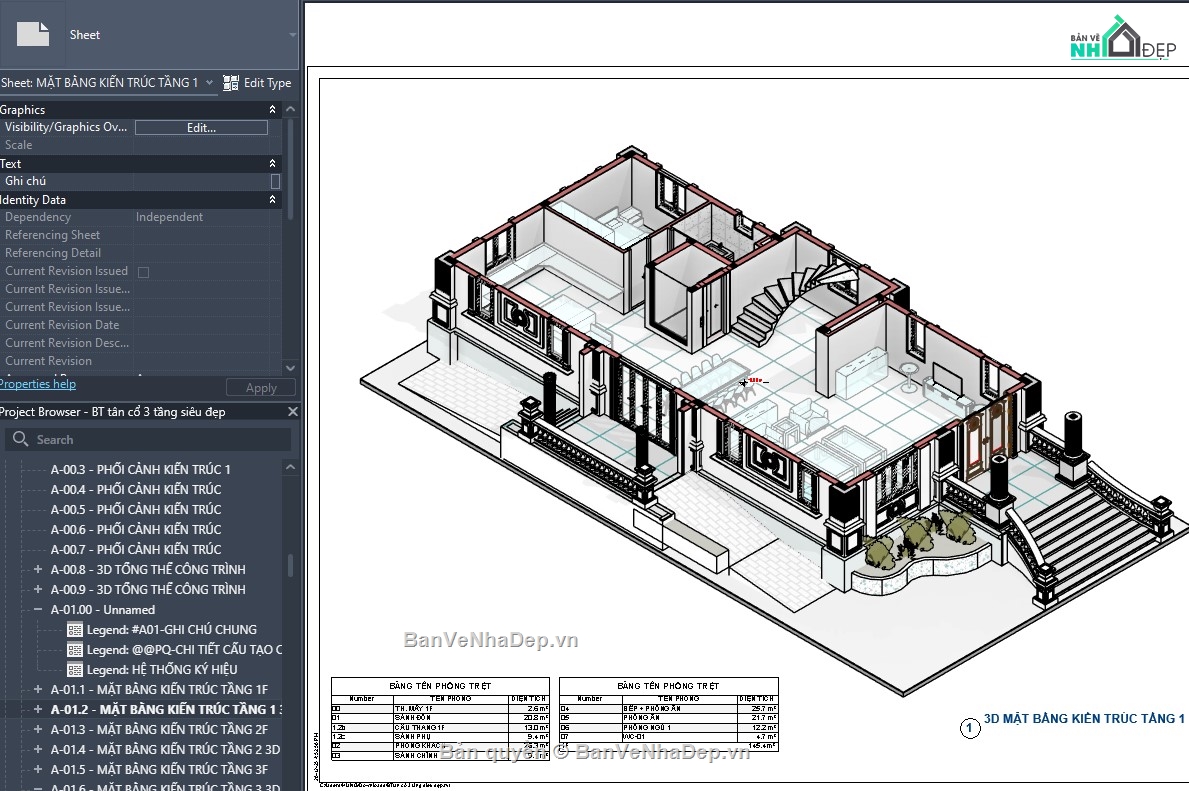Click the 'Project Browser - BT tân cổ' title

[x=112, y=412]
